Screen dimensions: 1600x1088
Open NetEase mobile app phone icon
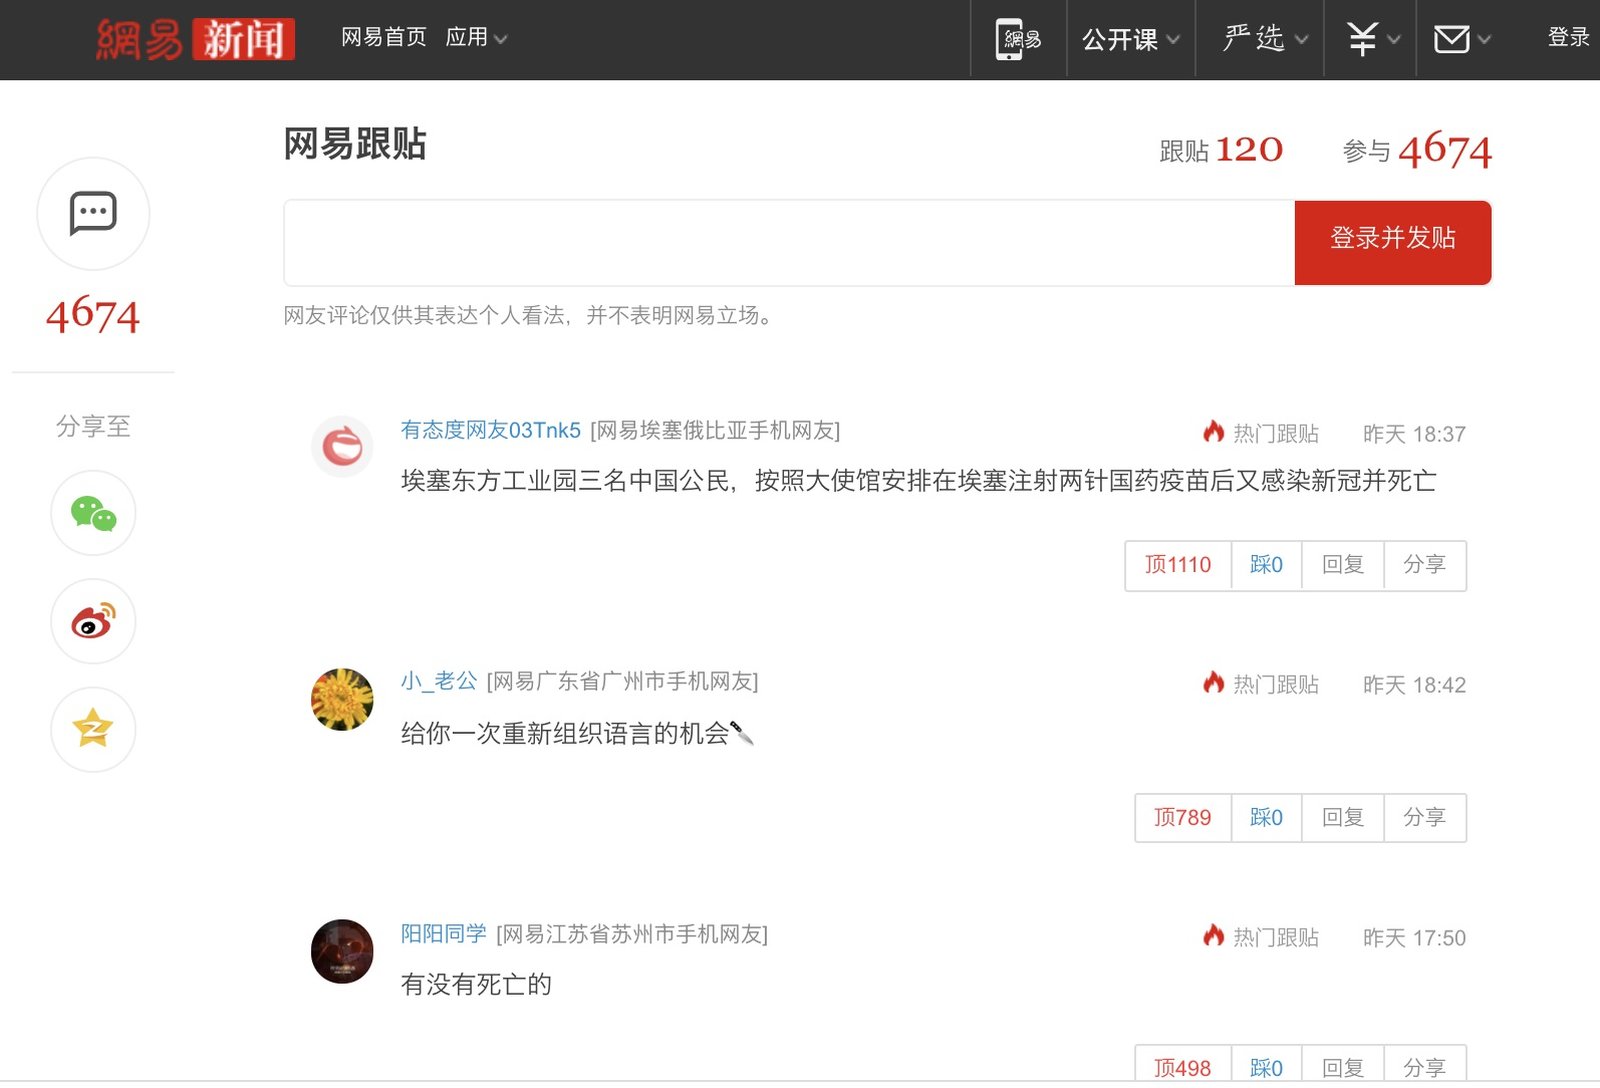[1018, 39]
